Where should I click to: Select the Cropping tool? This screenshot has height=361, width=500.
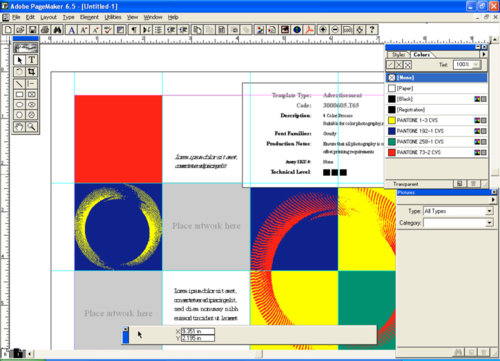tap(31, 71)
